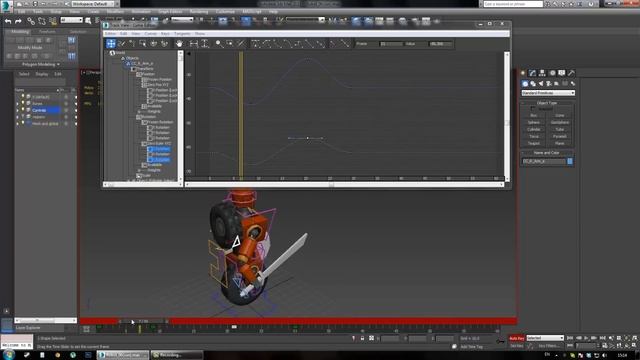Select the Zoom Region tool in Curve Editor
Image resolution: width=640 pixels, height=360 pixels.
[x=230, y=44]
